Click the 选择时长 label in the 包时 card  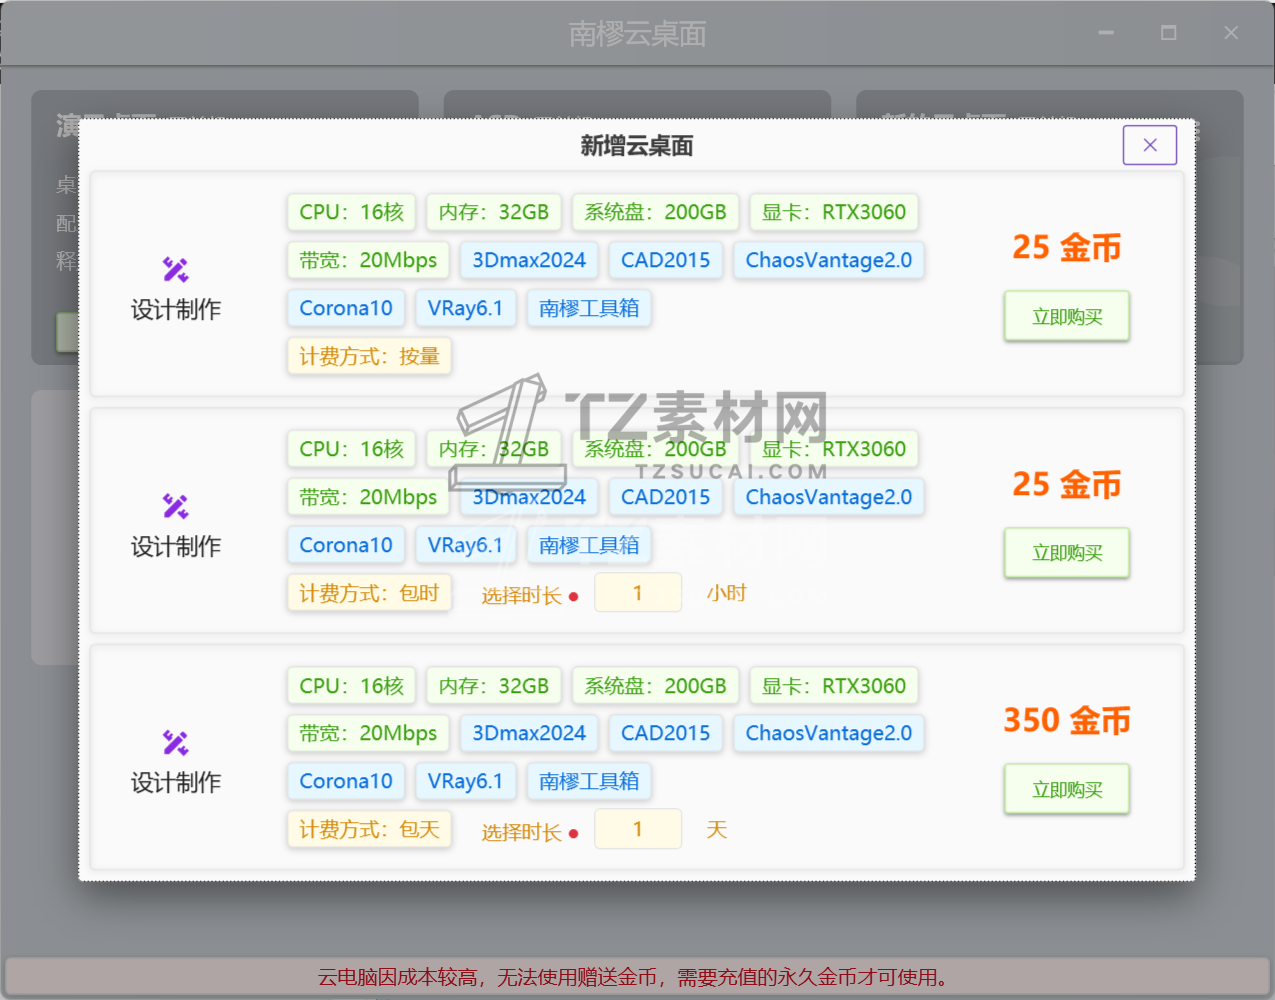[521, 596]
